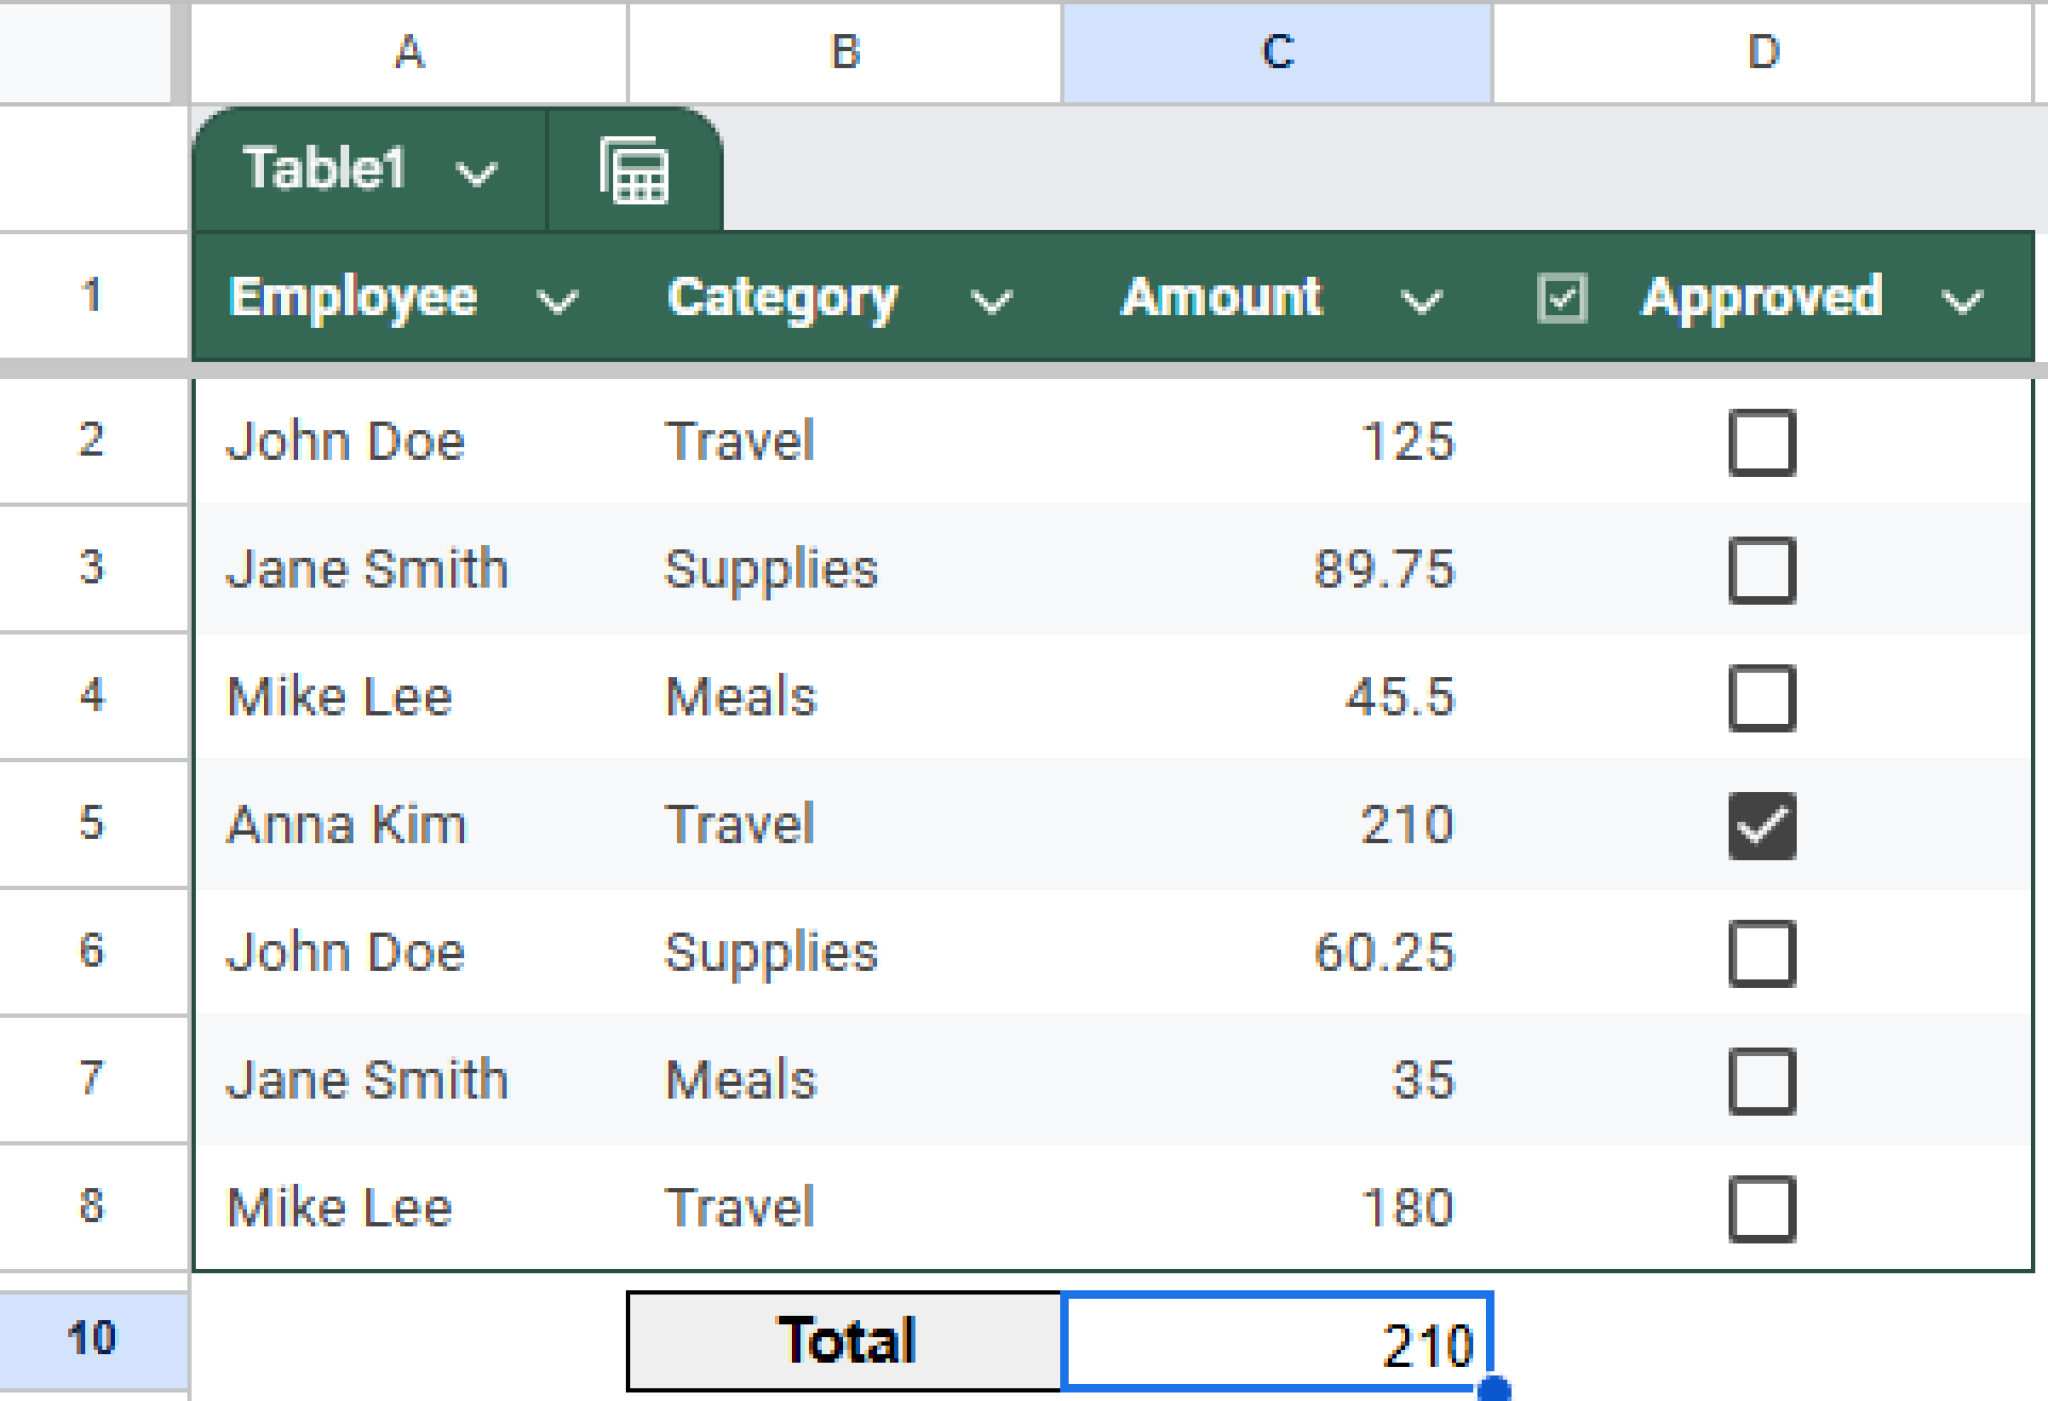2048x1401 pixels.
Task: Open the Employee column filter dropdown
Action: pos(558,299)
